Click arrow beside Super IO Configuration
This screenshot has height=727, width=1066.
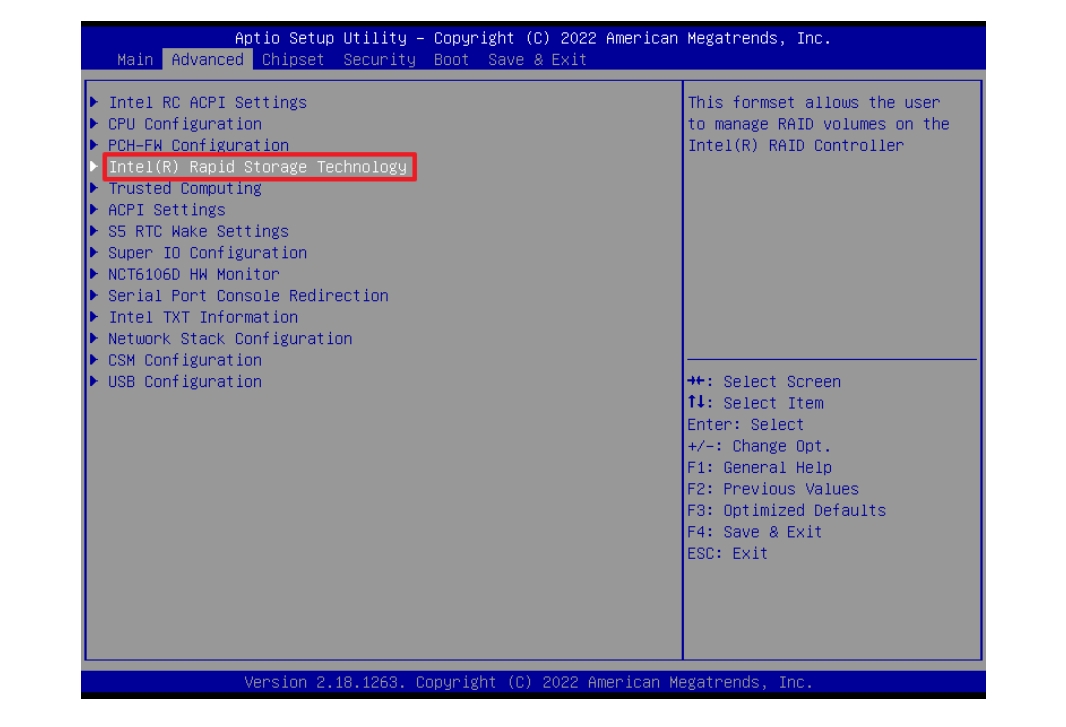pyautogui.click(x=94, y=253)
